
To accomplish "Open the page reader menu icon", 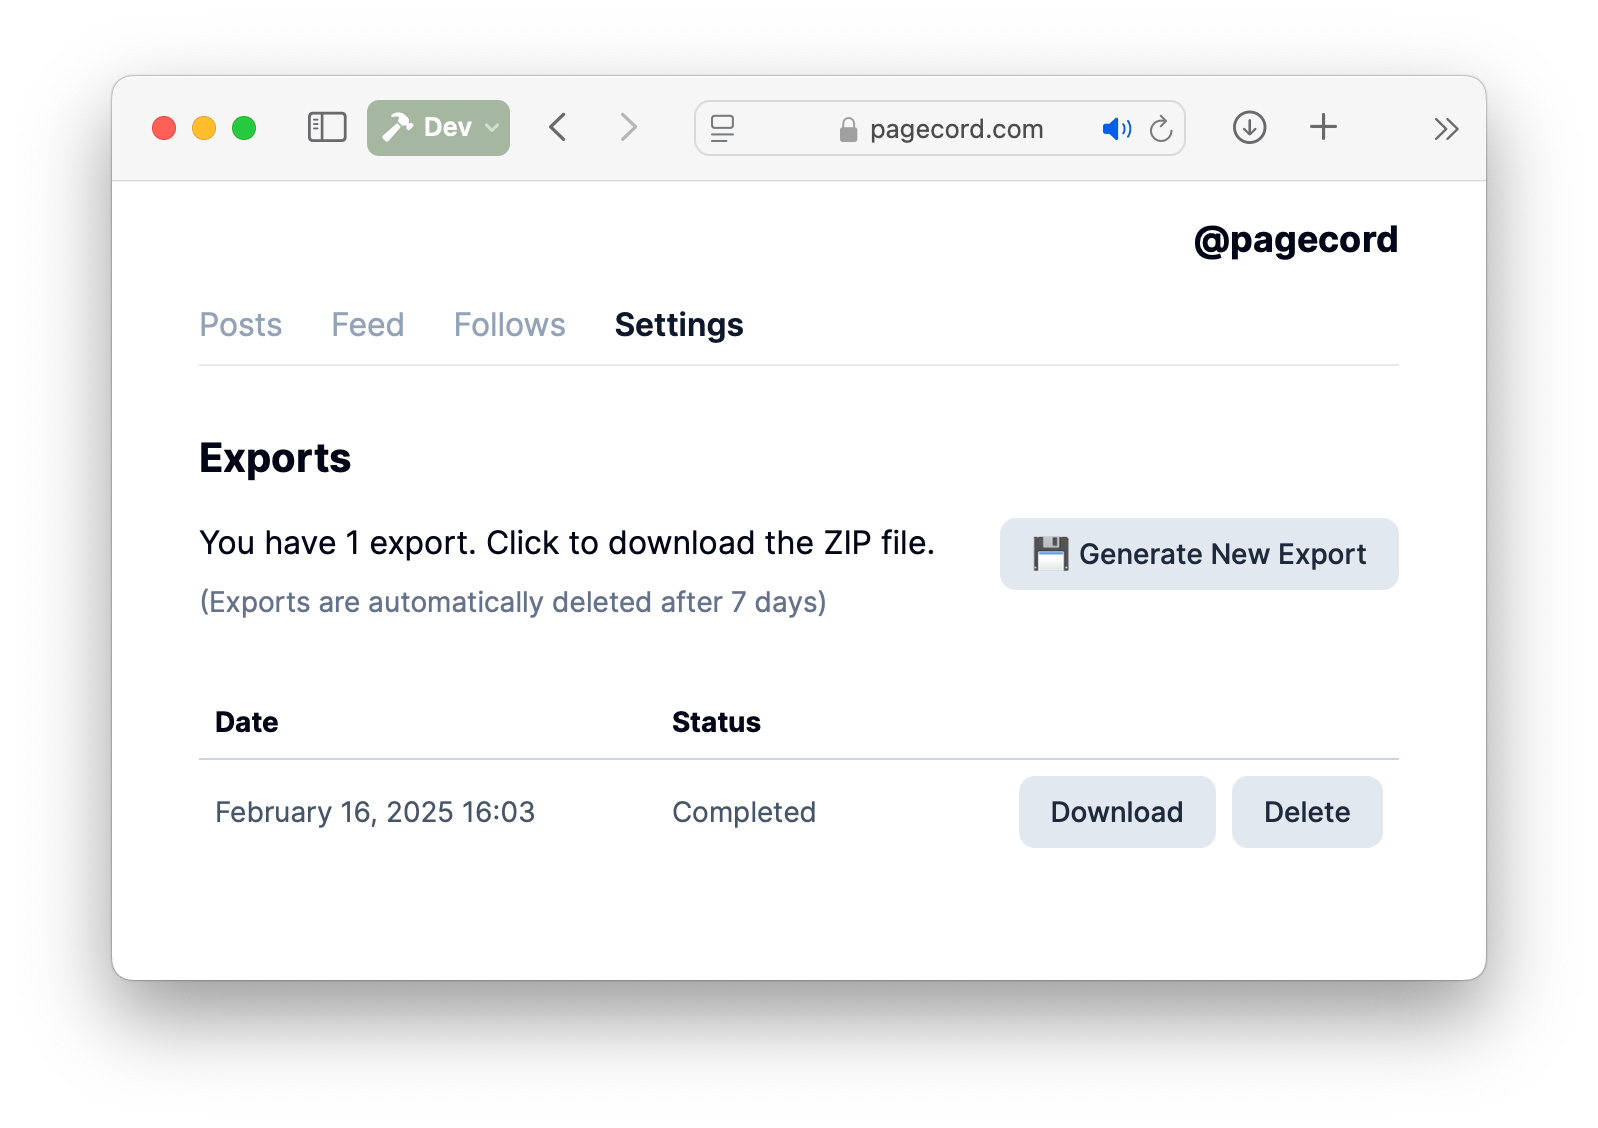I will (x=722, y=128).
